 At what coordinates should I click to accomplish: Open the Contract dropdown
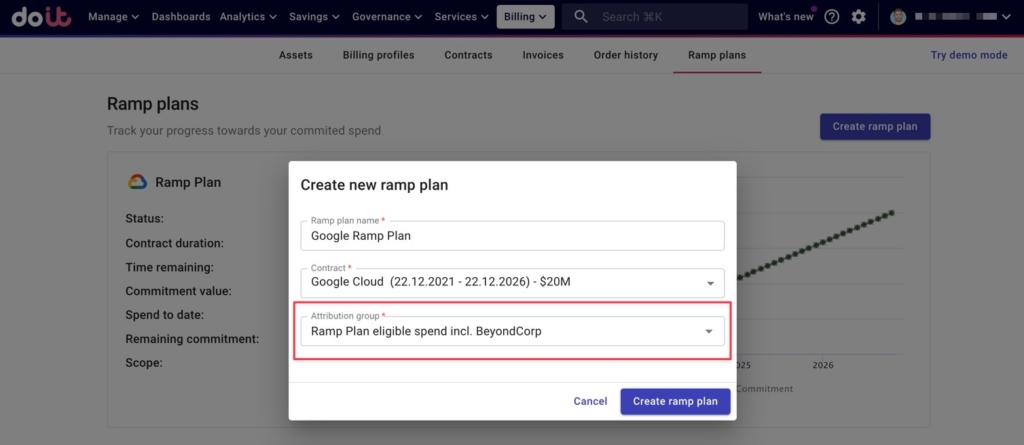[x=513, y=283]
